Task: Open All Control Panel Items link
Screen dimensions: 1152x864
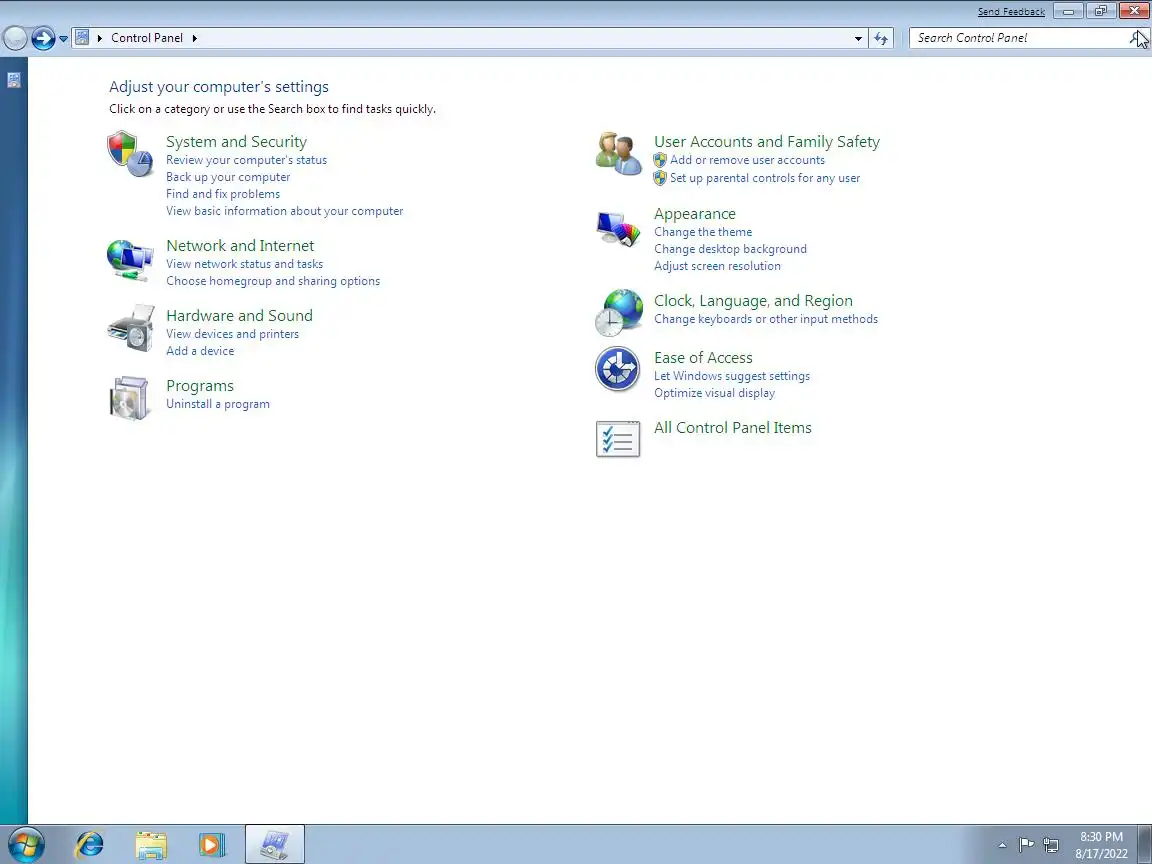Action: tap(733, 428)
